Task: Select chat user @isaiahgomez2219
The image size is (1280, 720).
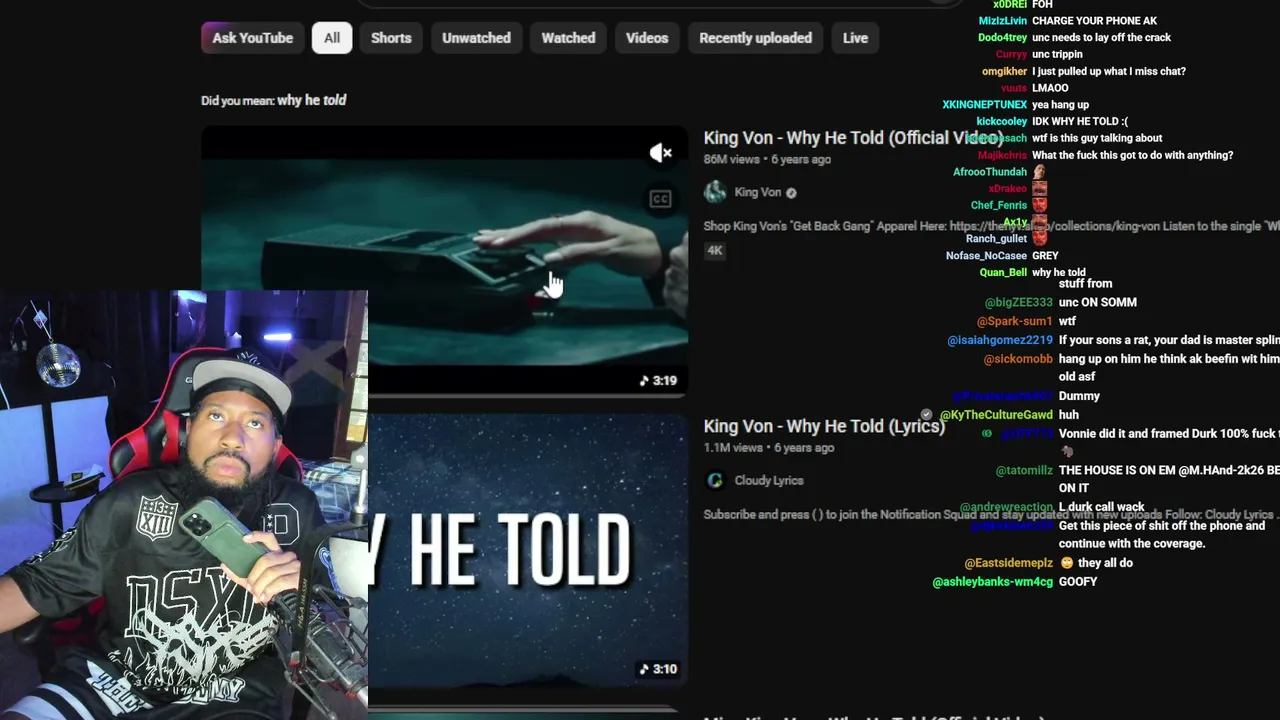Action: pyautogui.click(x=1000, y=340)
